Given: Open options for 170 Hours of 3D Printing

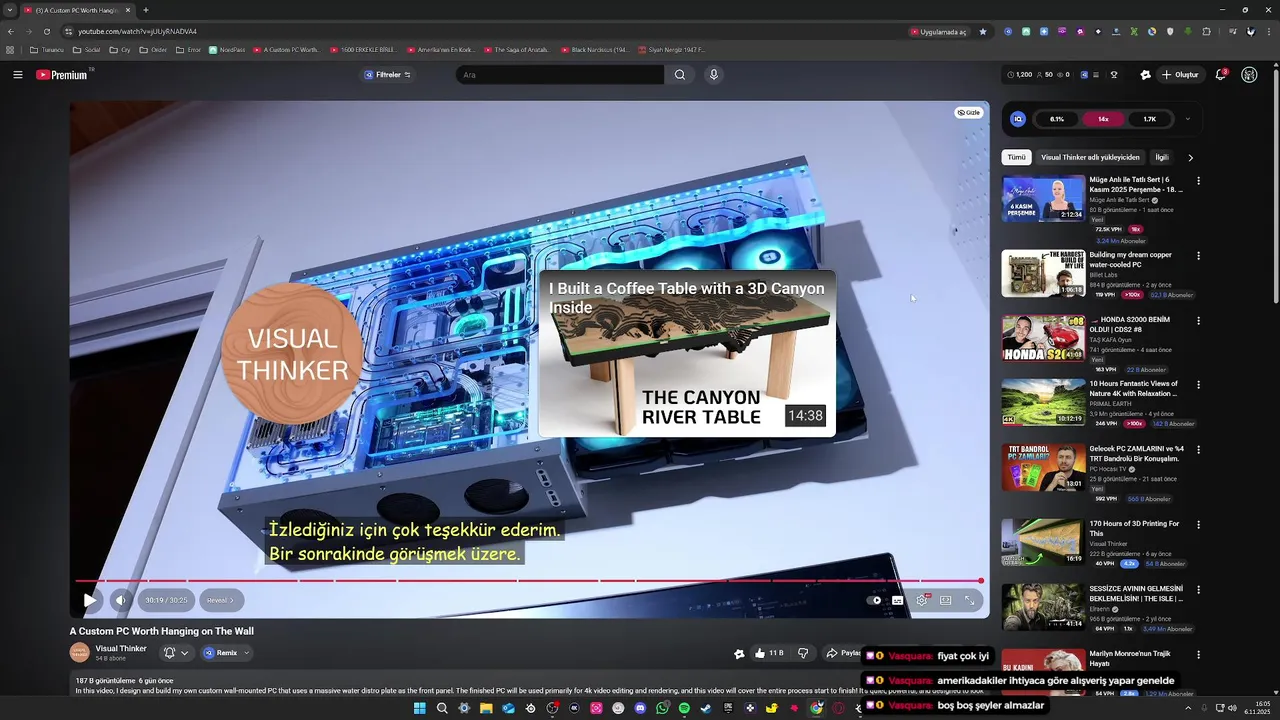Looking at the screenshot, I should click(1198, 525).
